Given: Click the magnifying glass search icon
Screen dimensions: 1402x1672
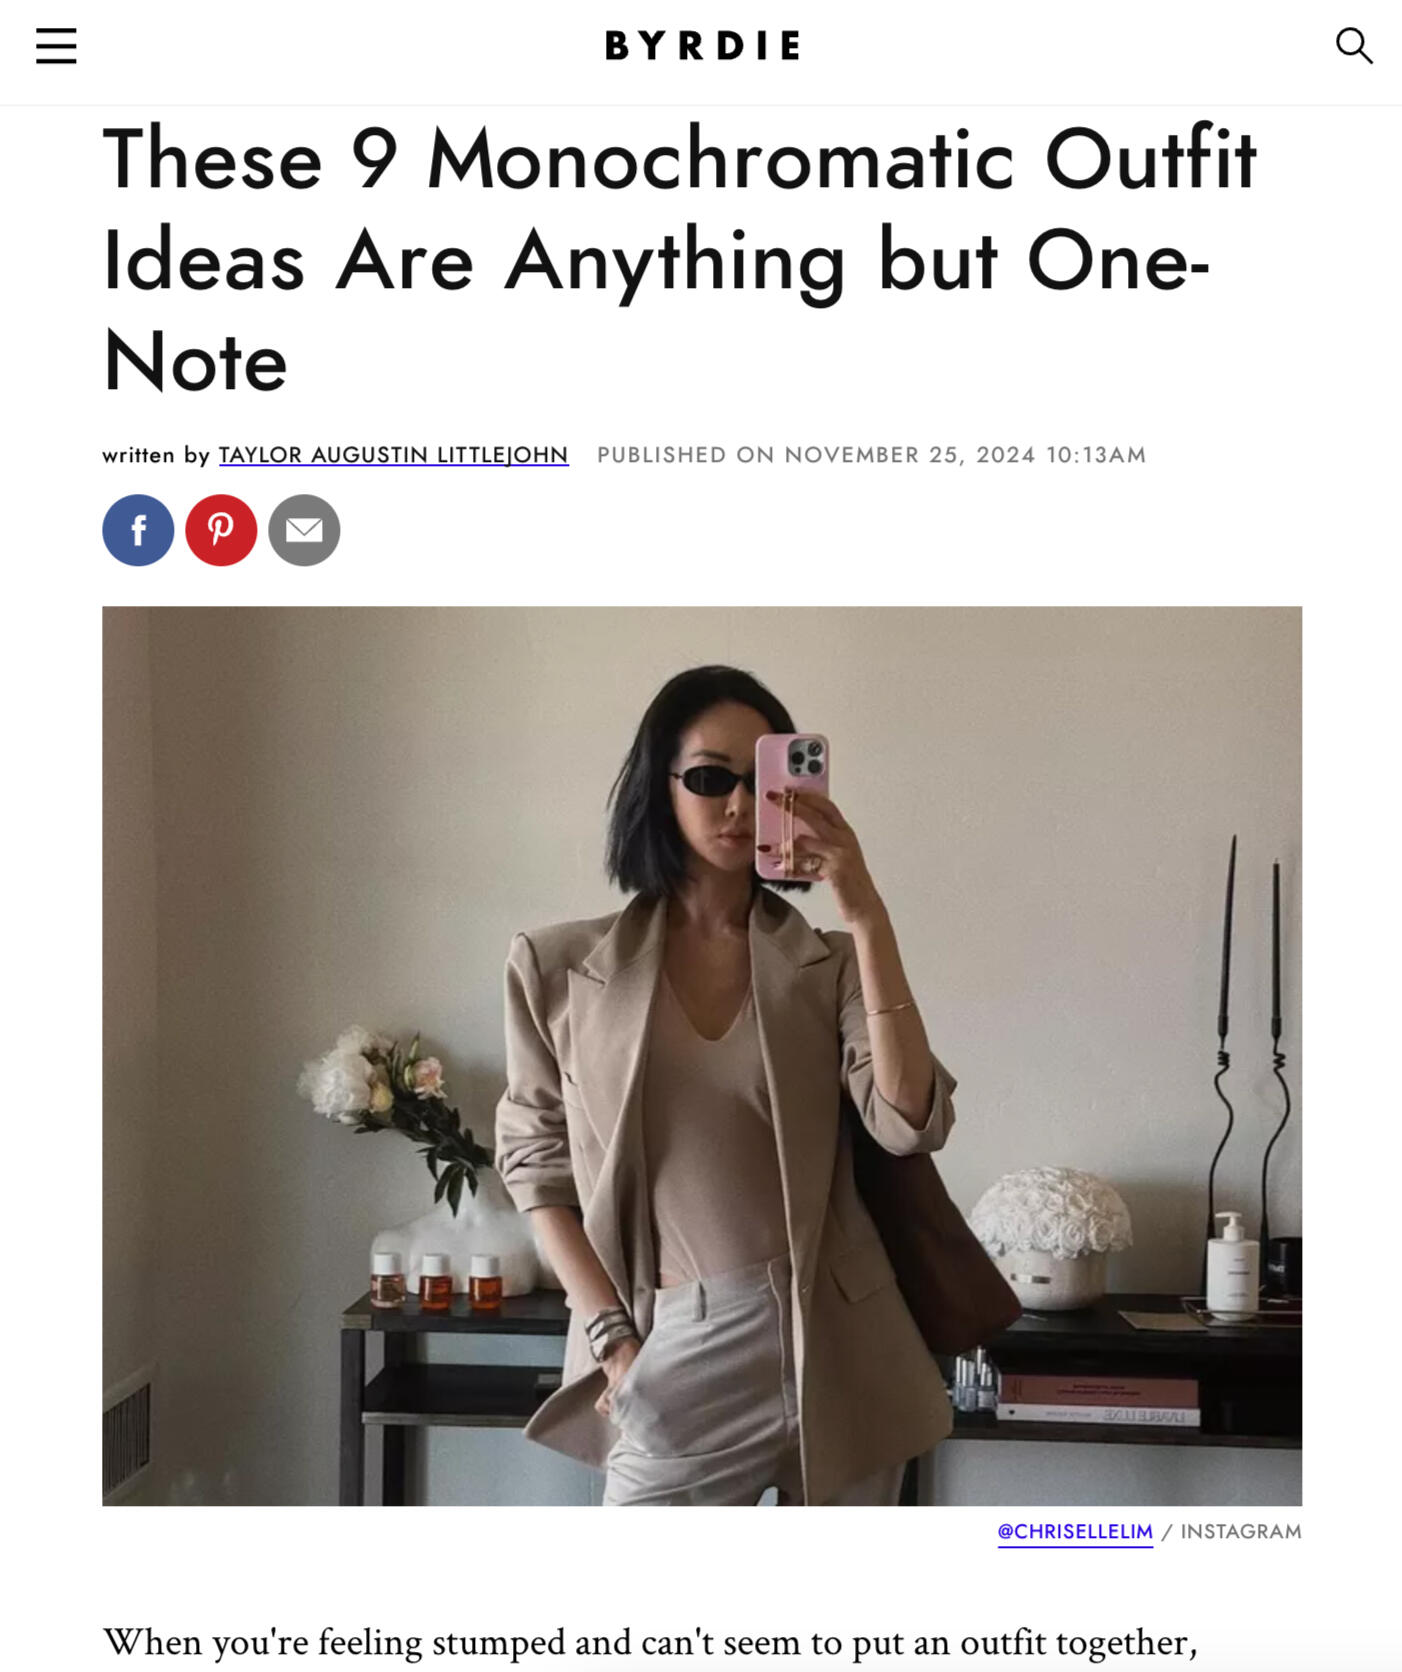Looking at the screenshot, I should pyautogui.click(x=1354, y=46).
